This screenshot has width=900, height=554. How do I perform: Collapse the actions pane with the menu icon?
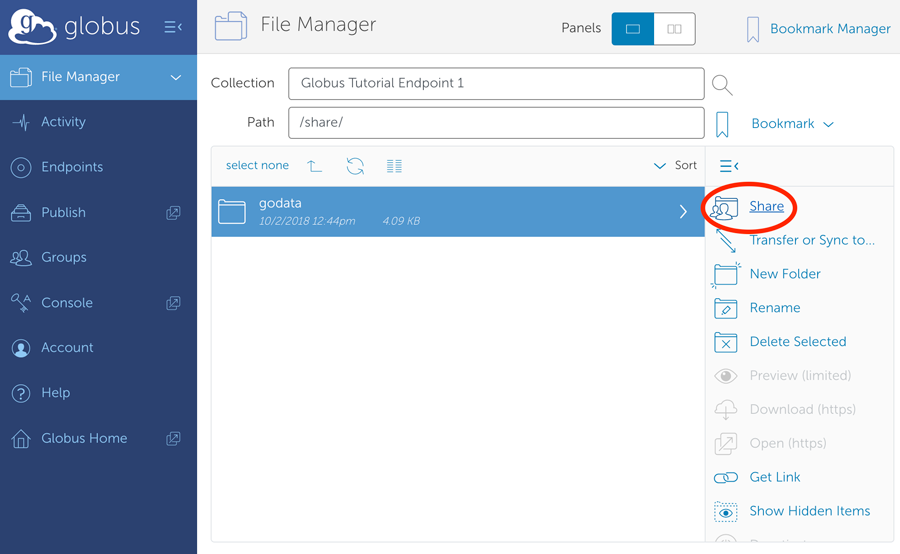click(728, 166)
